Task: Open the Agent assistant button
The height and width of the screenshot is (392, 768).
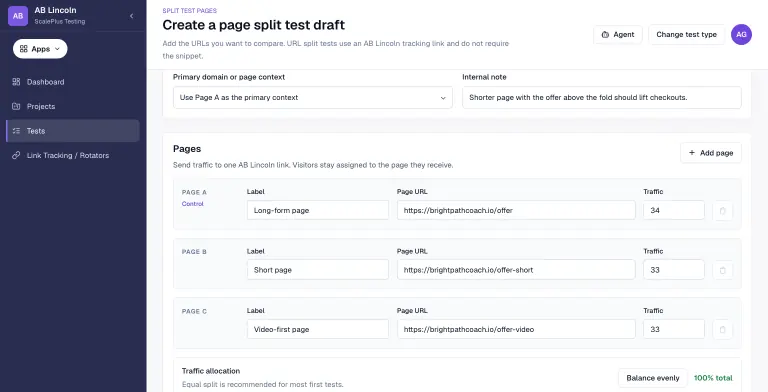Action: [x=618, y=34]
